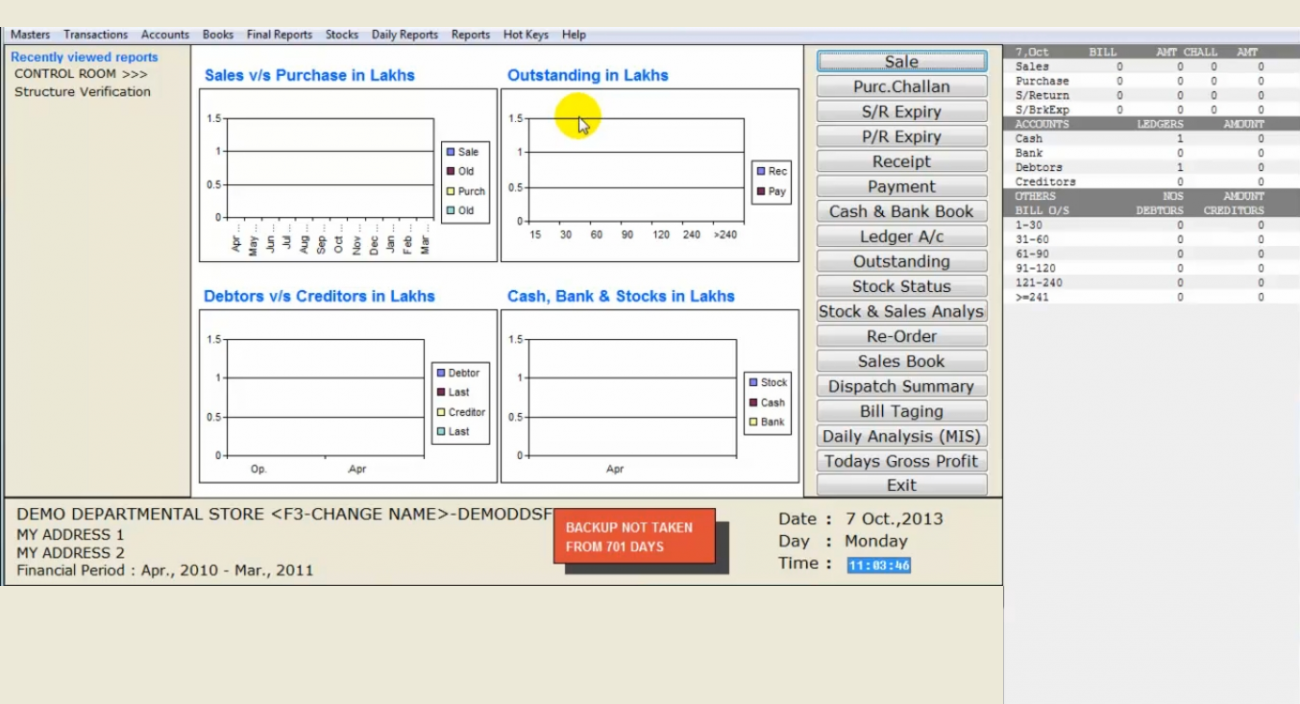This screenshot has height=704, width=1300.
Task: Click the Outstanding in Lakhs chart title
Action: (588, 75)
